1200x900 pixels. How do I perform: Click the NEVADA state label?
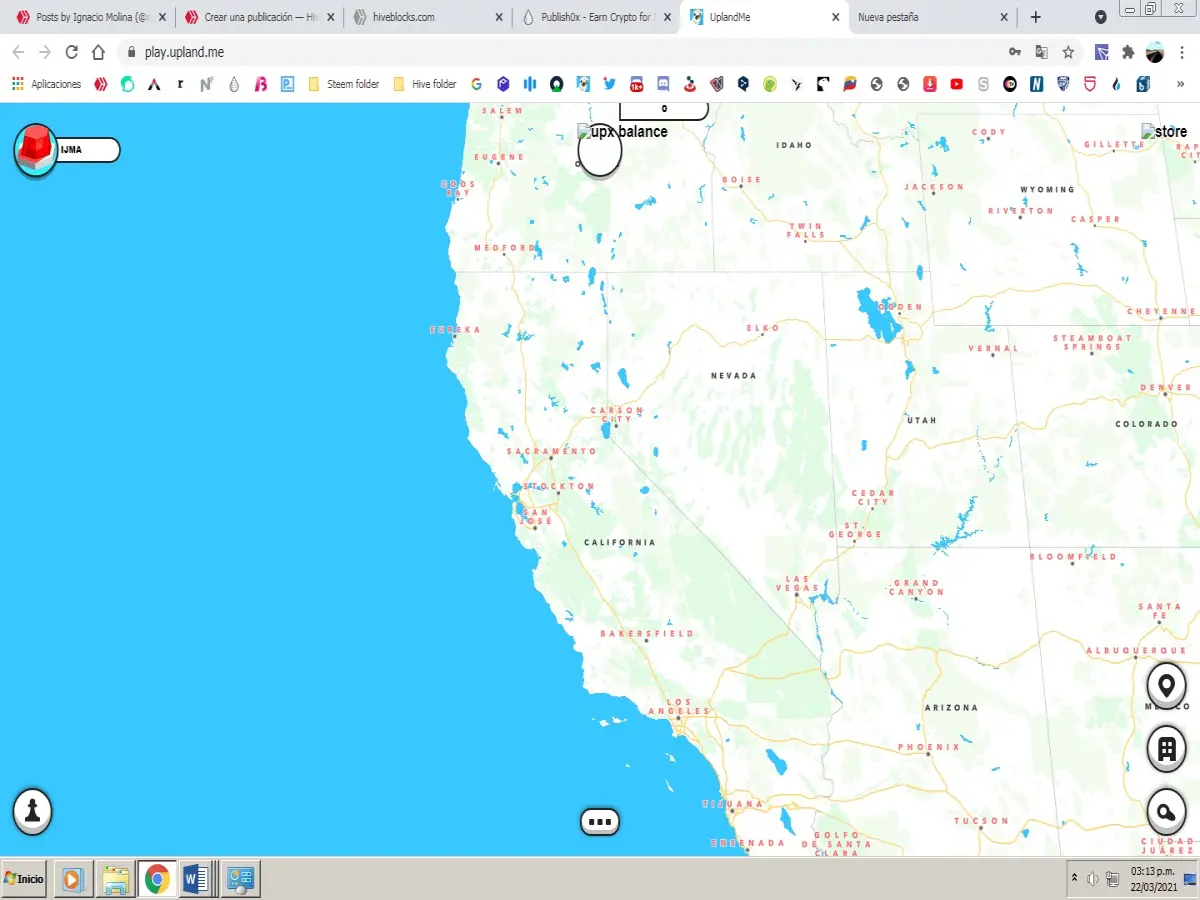pos(733,376)
